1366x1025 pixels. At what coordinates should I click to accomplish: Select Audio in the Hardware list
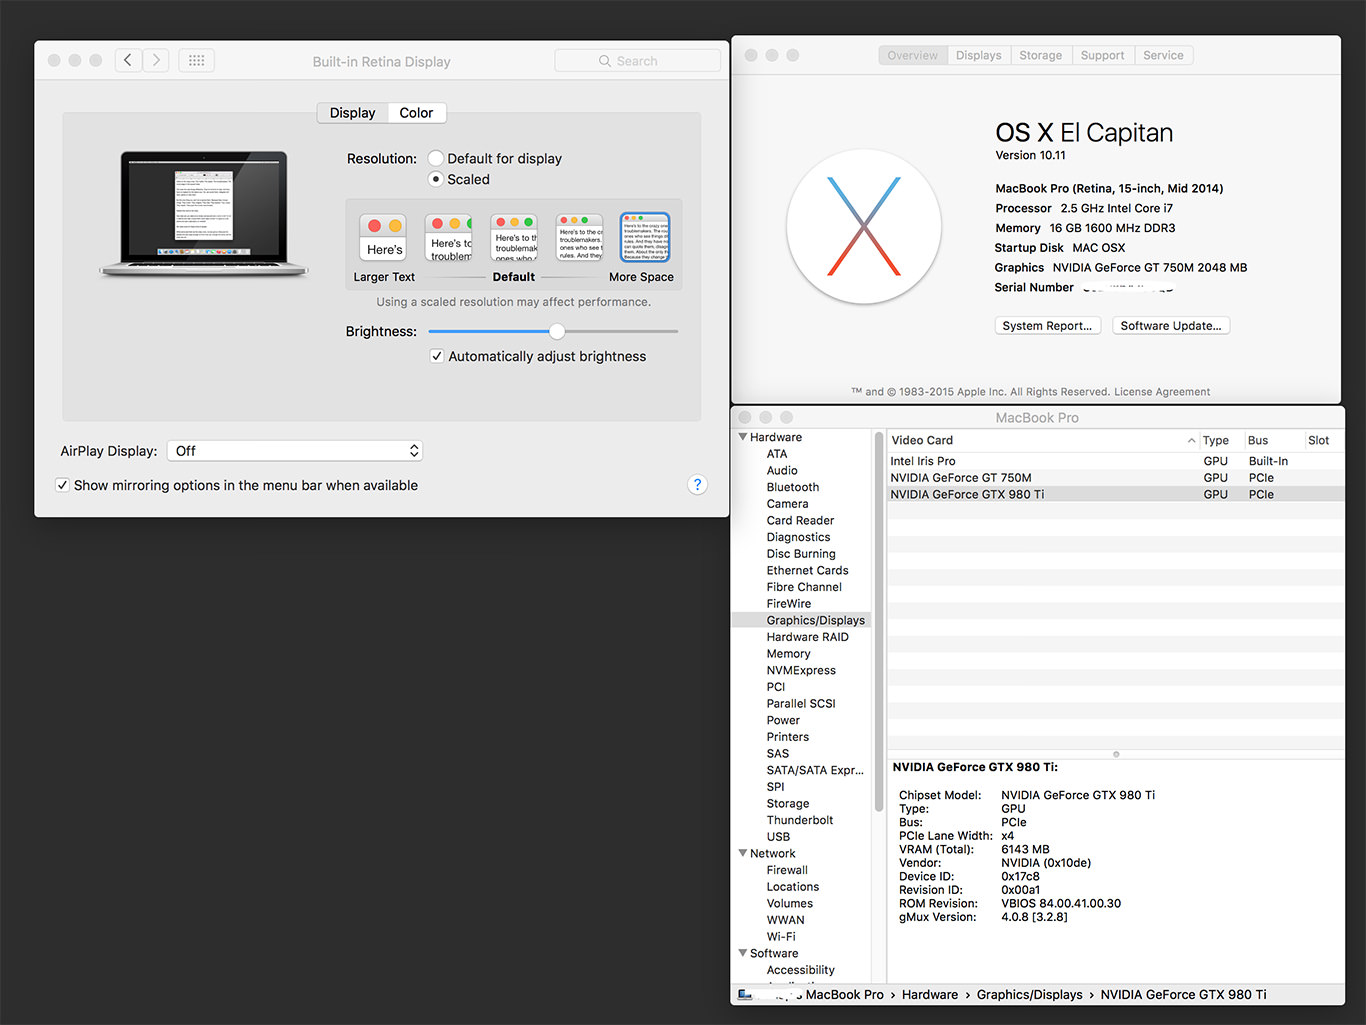[782, 471]
